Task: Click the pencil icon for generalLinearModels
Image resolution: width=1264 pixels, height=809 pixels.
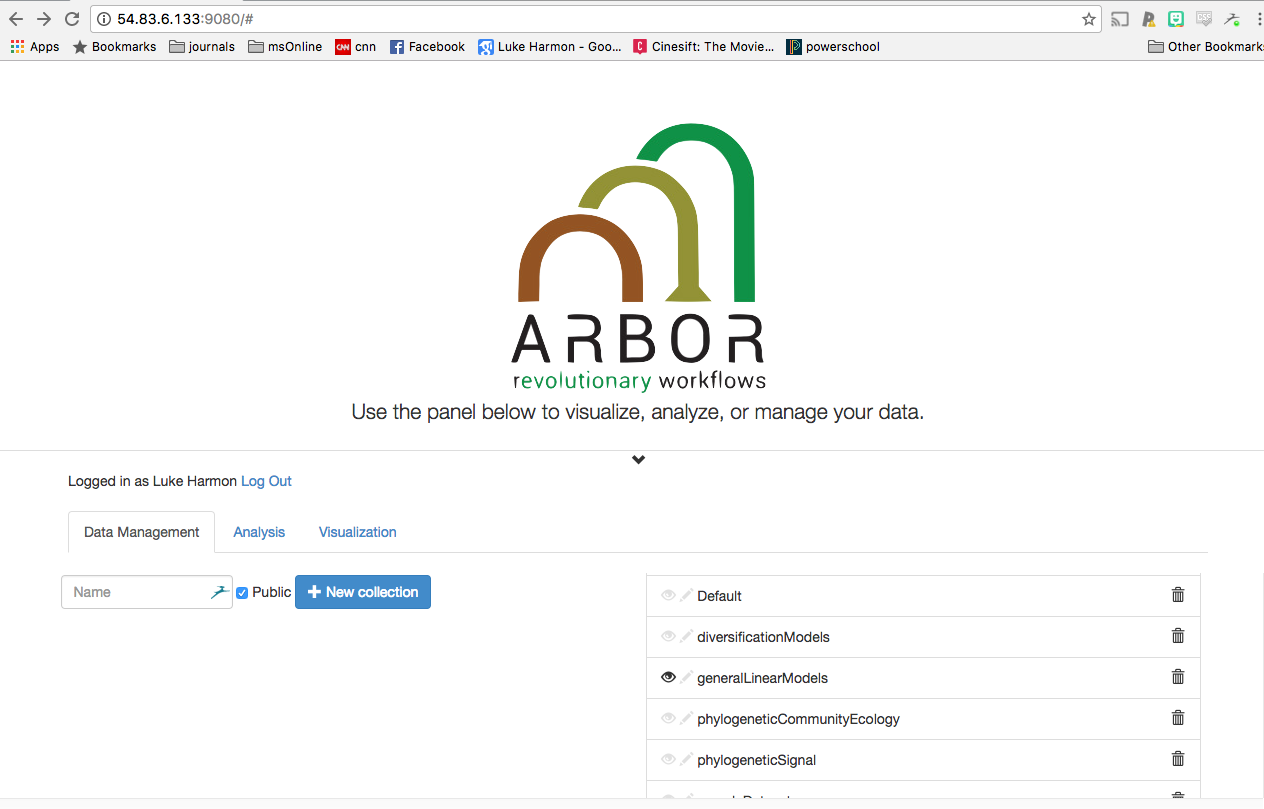Action: tap(686, 677)
